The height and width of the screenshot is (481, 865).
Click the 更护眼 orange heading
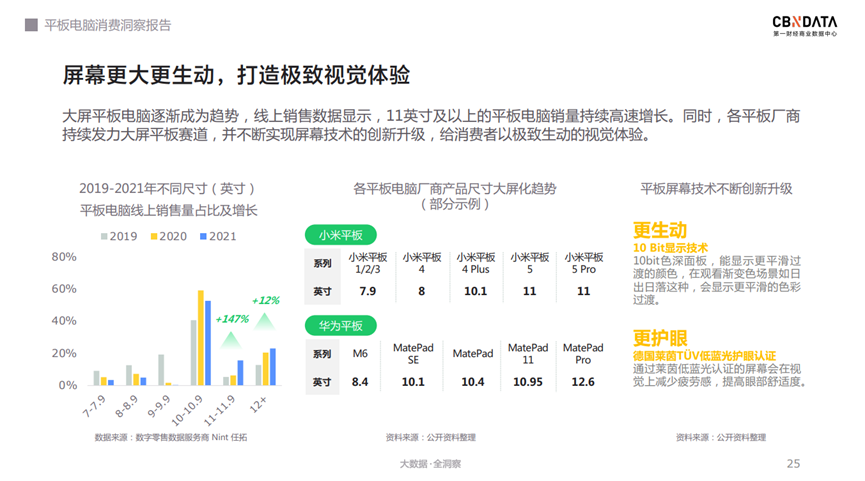tap(660, 338)
